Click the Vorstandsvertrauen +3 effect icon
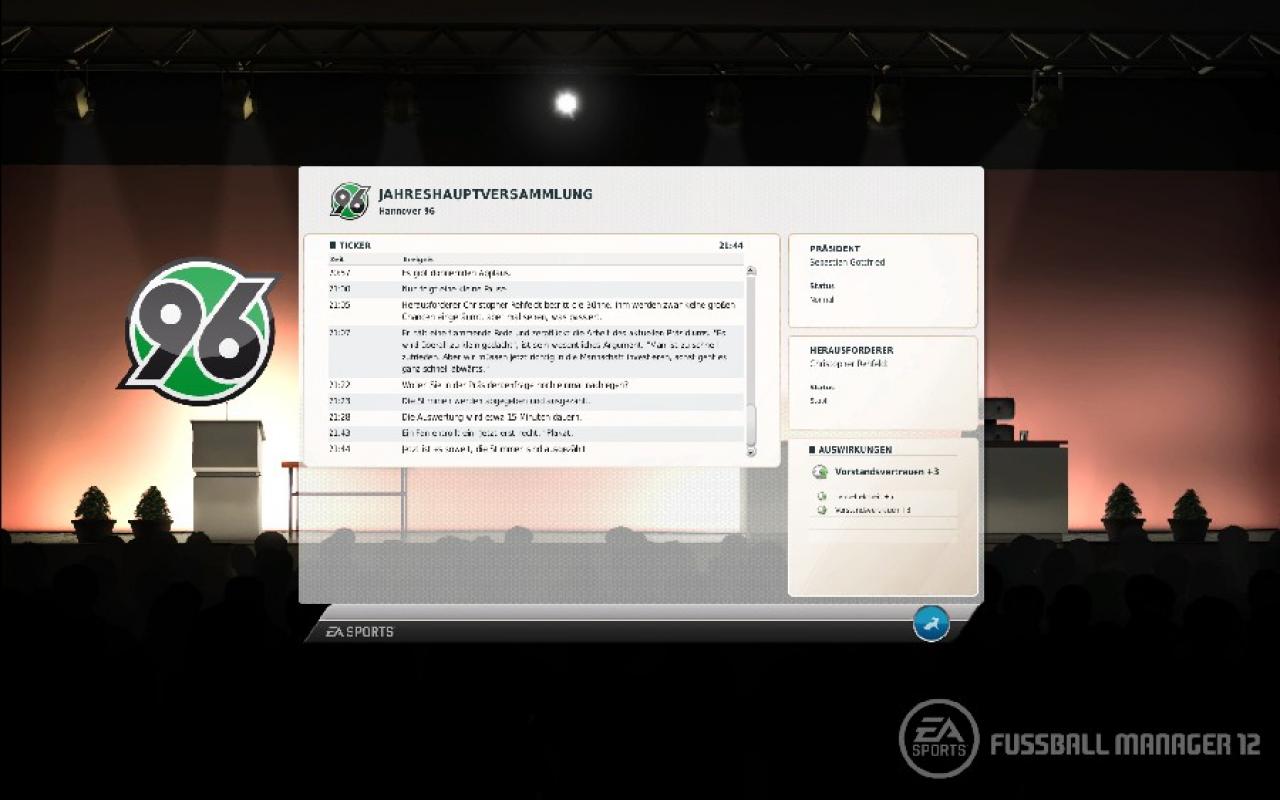This screenshot has height=800, width=1280. click(820, 472)
